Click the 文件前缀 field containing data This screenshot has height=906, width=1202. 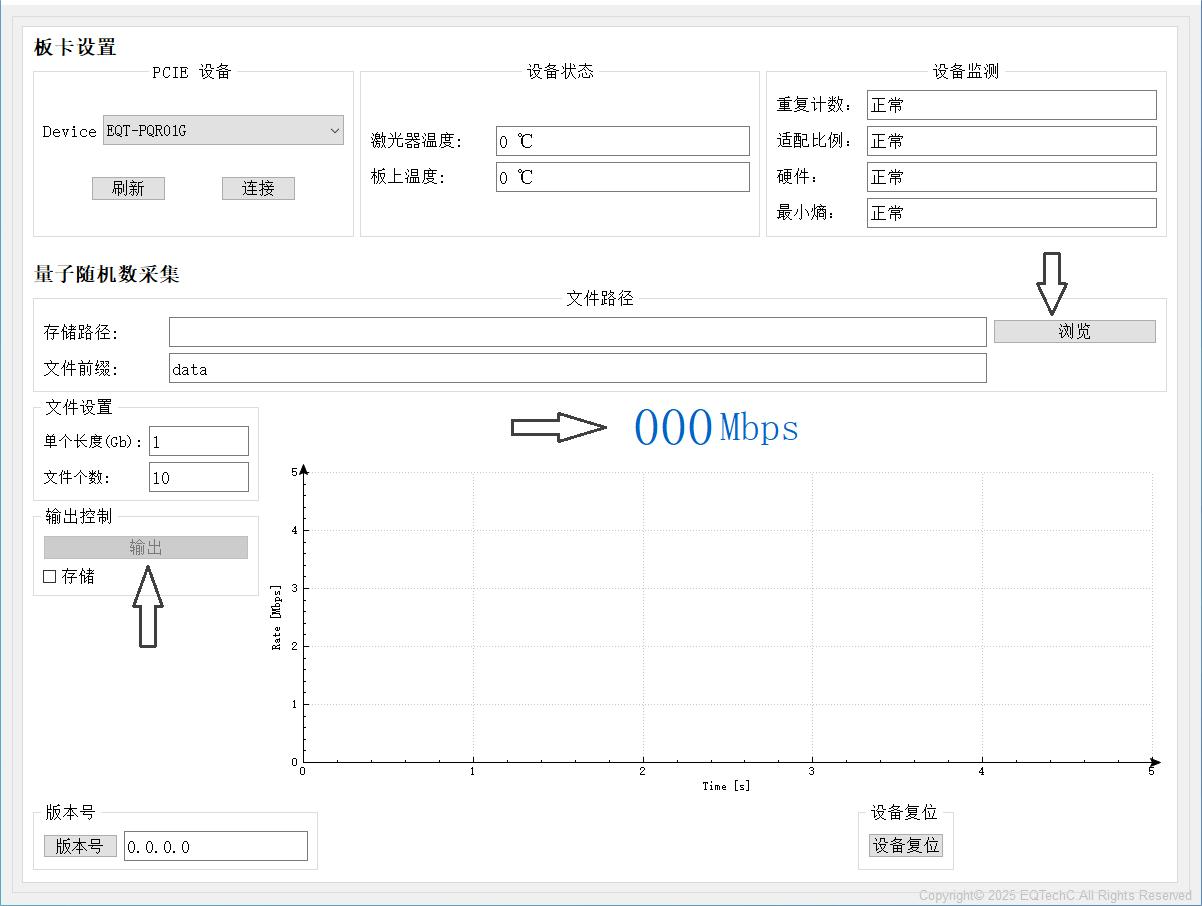tap(577, 368)
